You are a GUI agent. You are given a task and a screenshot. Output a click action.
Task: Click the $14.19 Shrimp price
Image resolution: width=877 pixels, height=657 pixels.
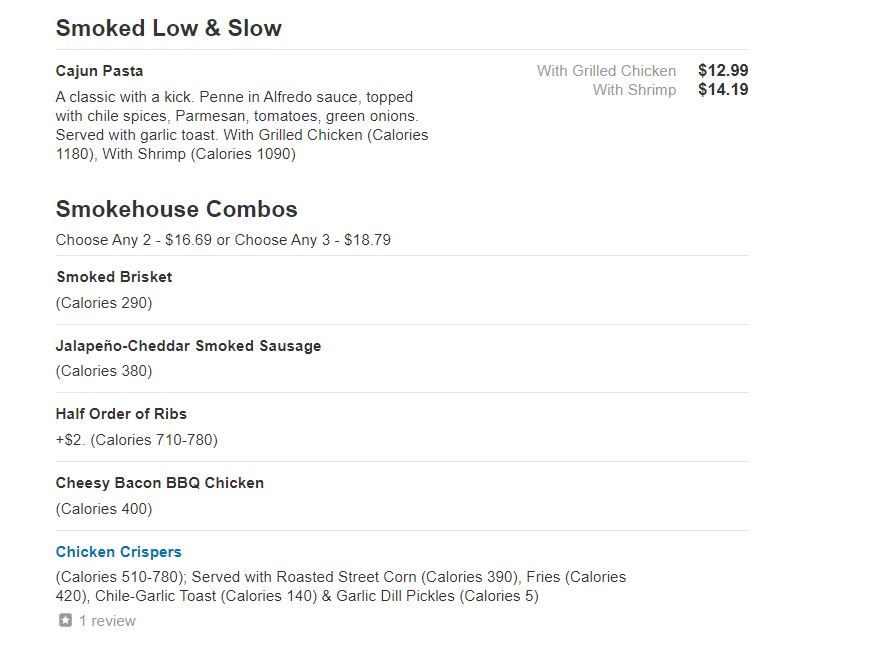723,89
